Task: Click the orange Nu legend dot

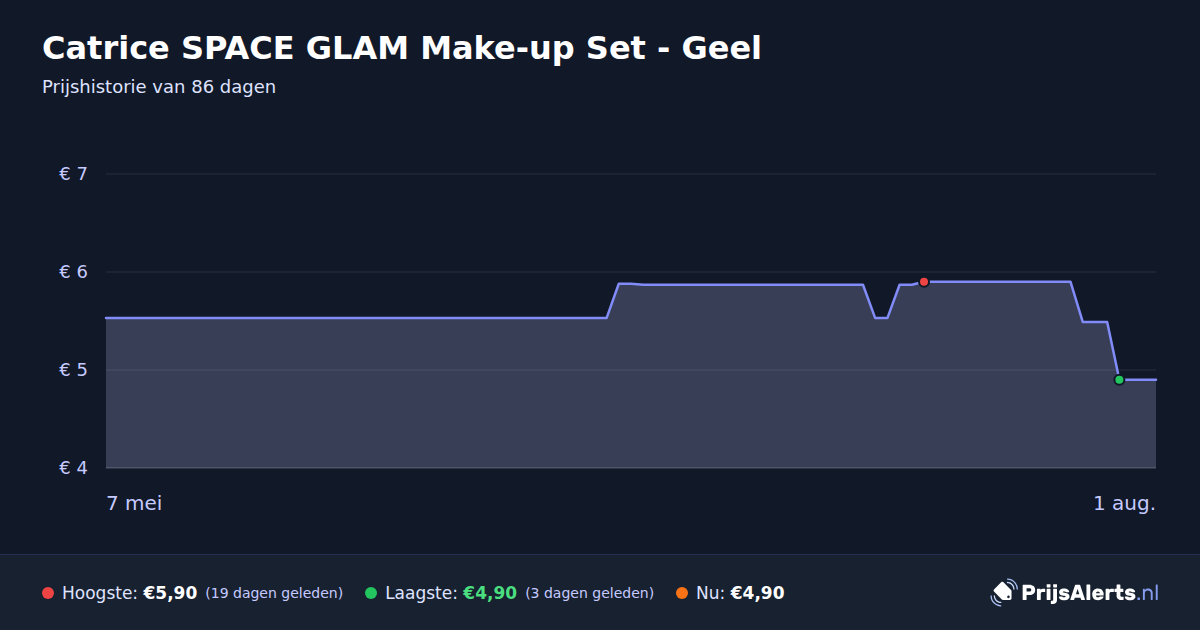Action: pyautogui.click(x=682, y=593)
